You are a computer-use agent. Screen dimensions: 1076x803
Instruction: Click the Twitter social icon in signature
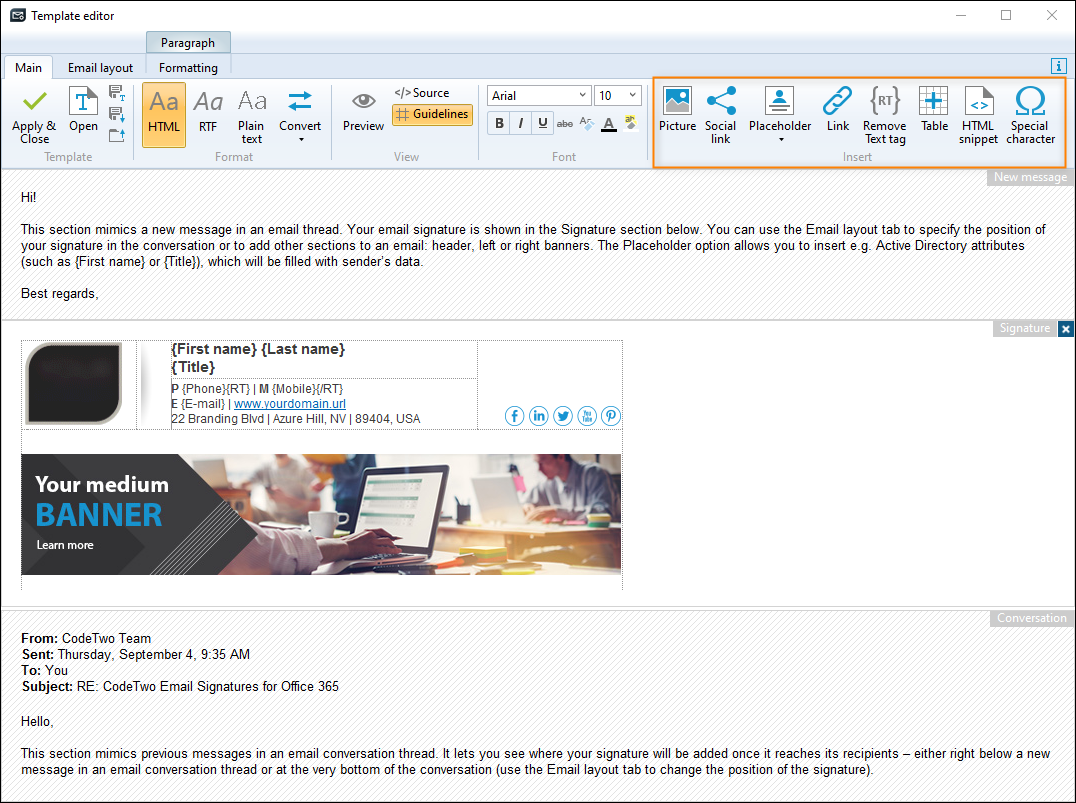(x=563, y=416)
